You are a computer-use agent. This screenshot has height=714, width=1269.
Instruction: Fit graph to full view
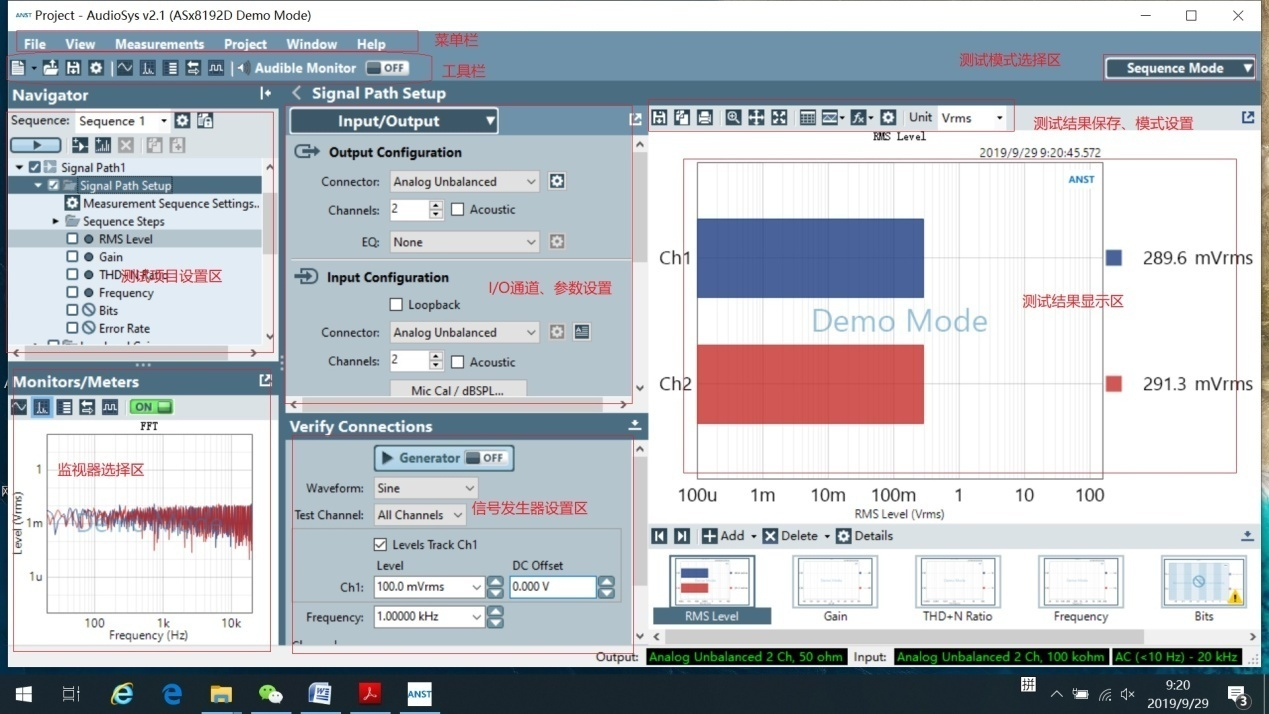[779, 117]
